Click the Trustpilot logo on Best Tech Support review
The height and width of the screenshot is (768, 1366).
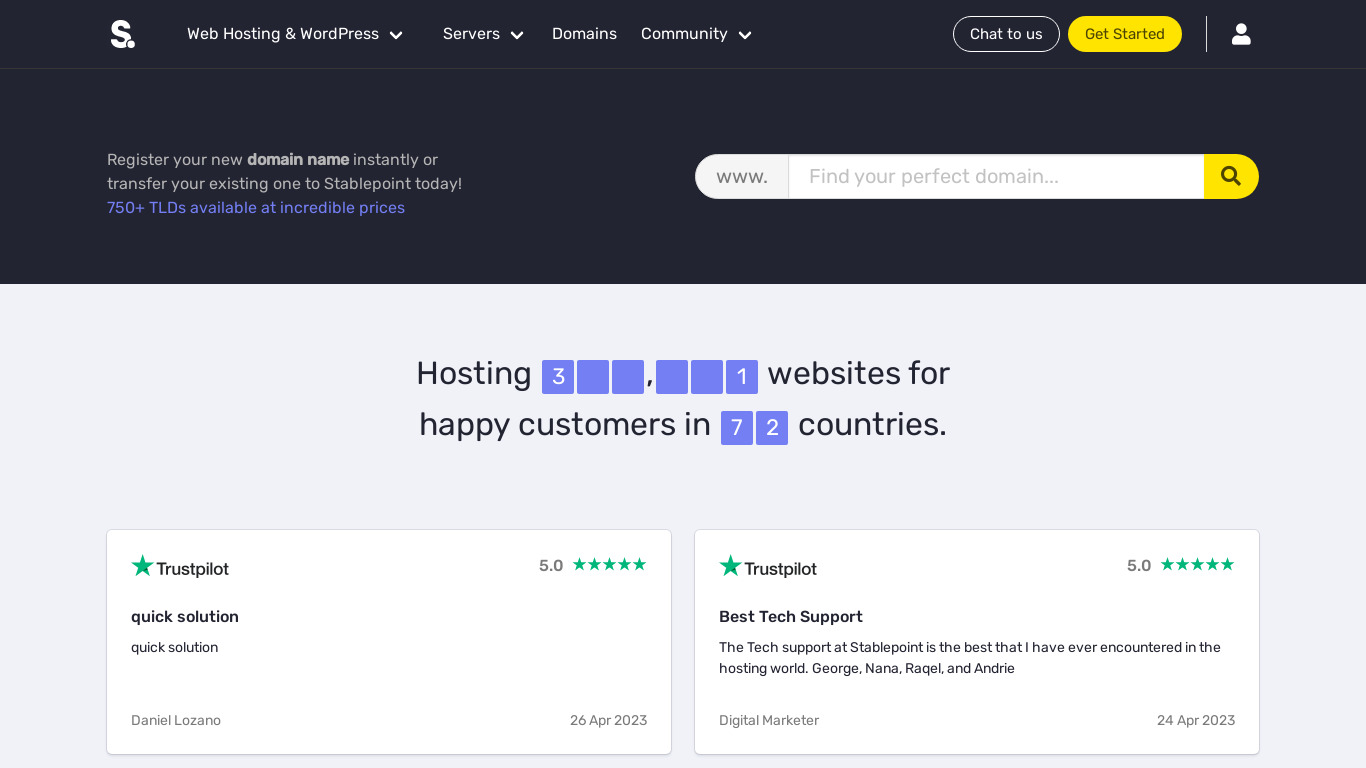click(x=768, y=567)
